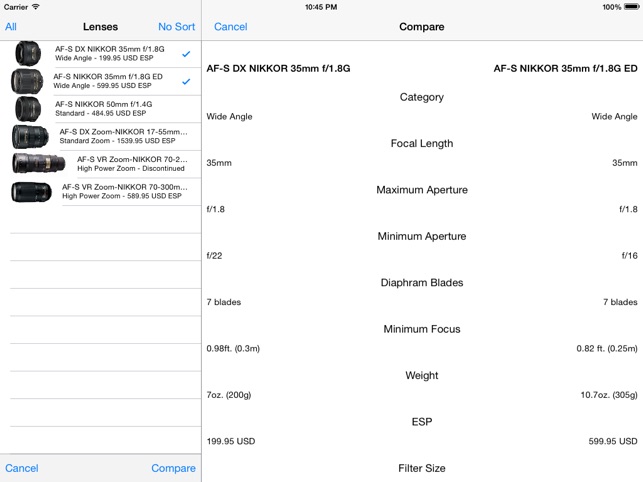Tap 'High Power Zoom - 589.95 USD ESP' subtitle
Viewport: 643px width, 482px height.
pyautogui.click(x=122, y=196)
